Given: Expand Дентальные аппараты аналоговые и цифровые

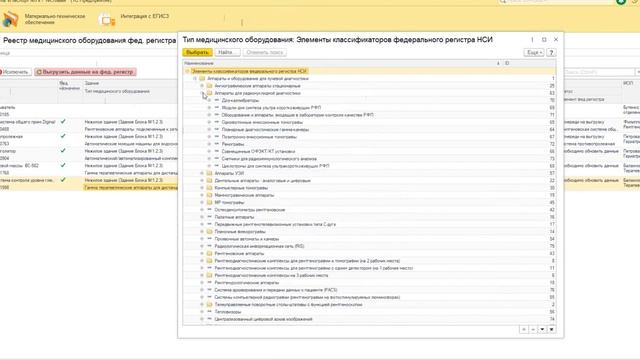Looking at the screenshot, I should (202, 181).
